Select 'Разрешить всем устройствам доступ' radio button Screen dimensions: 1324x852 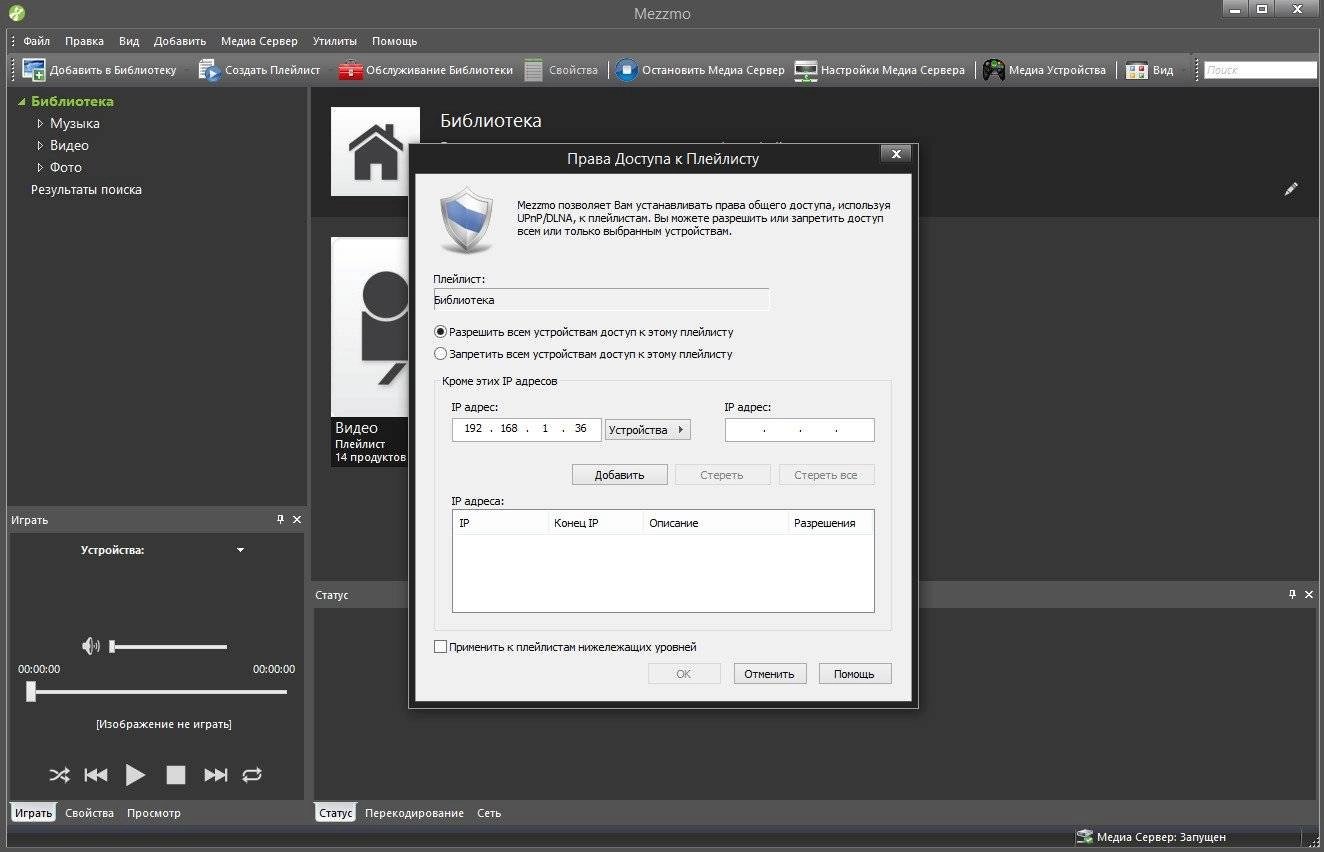click(441, 332)
